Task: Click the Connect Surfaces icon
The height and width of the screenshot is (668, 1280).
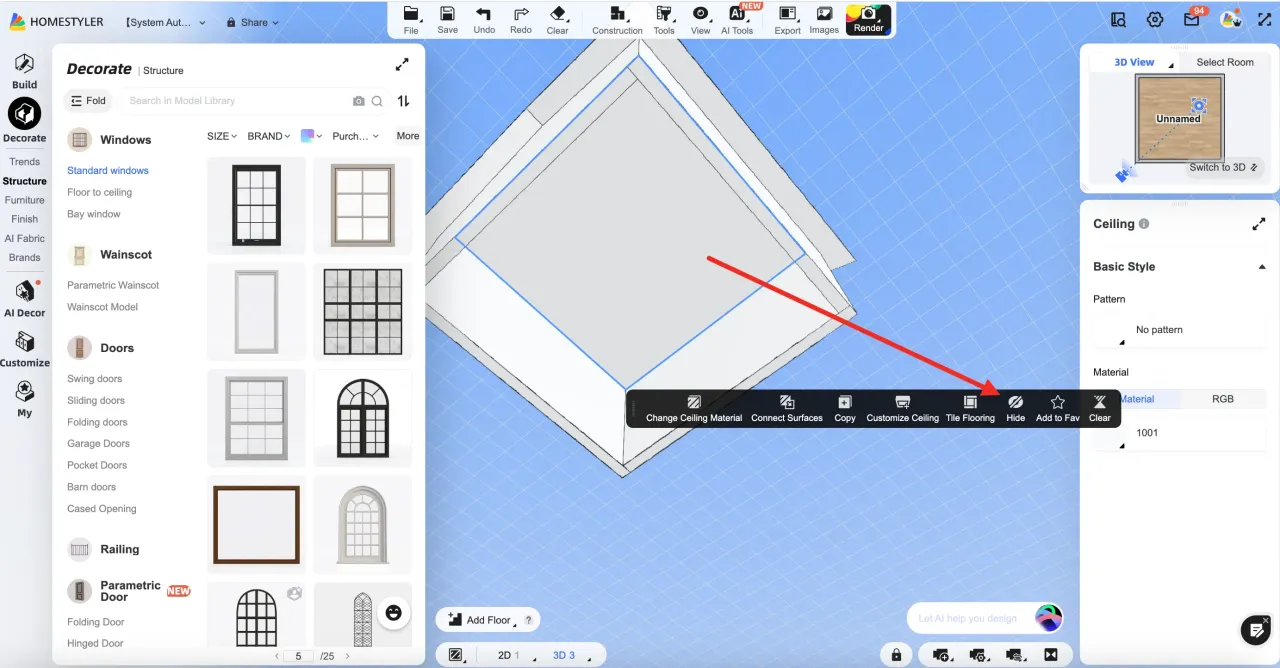Action: pyautogui.click(x=787, y=402)
